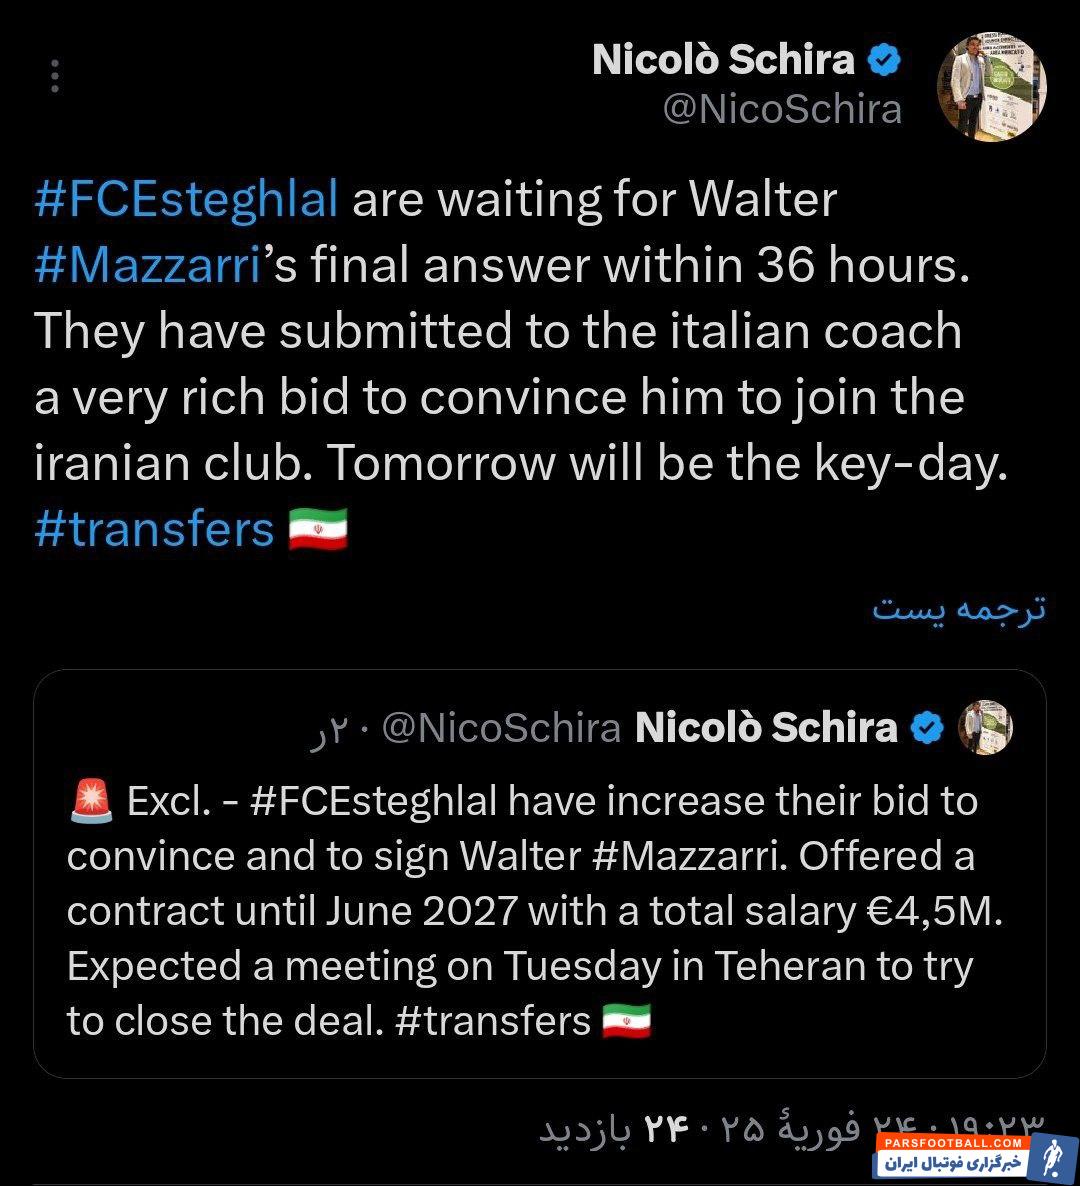Open the Nicolò Schira display name at top

point(723,60)
